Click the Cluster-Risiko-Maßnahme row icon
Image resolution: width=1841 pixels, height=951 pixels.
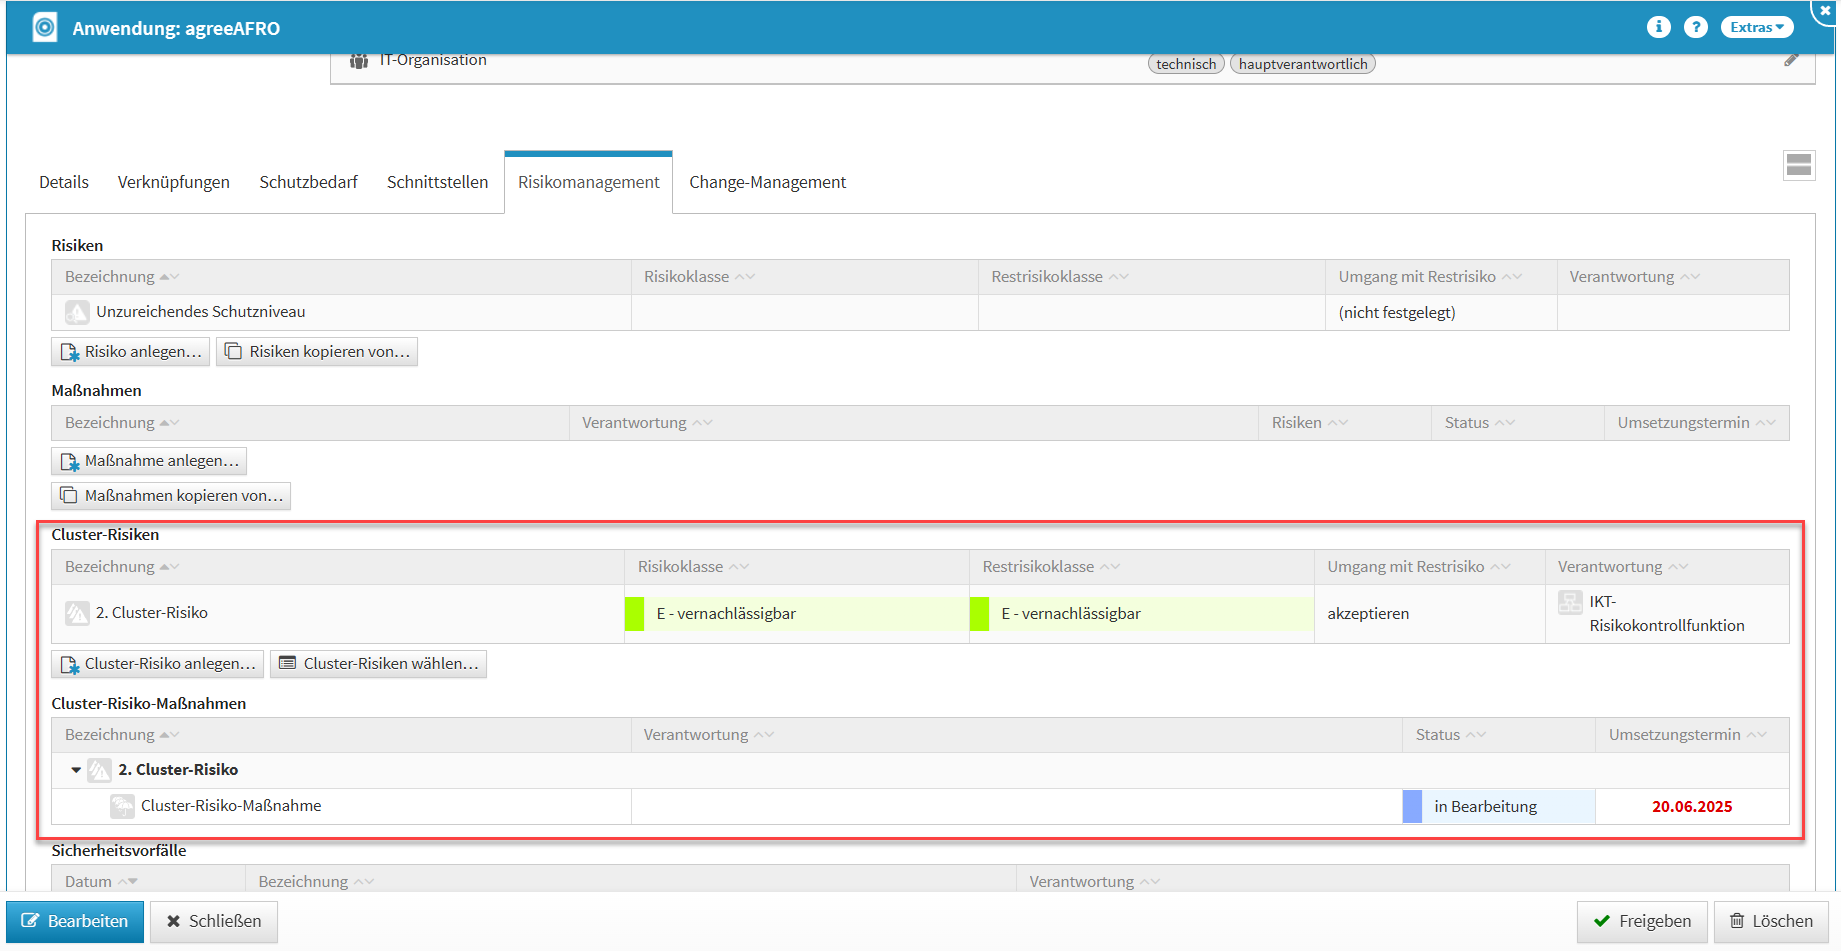pyautogui.click(x=122, y=806)
